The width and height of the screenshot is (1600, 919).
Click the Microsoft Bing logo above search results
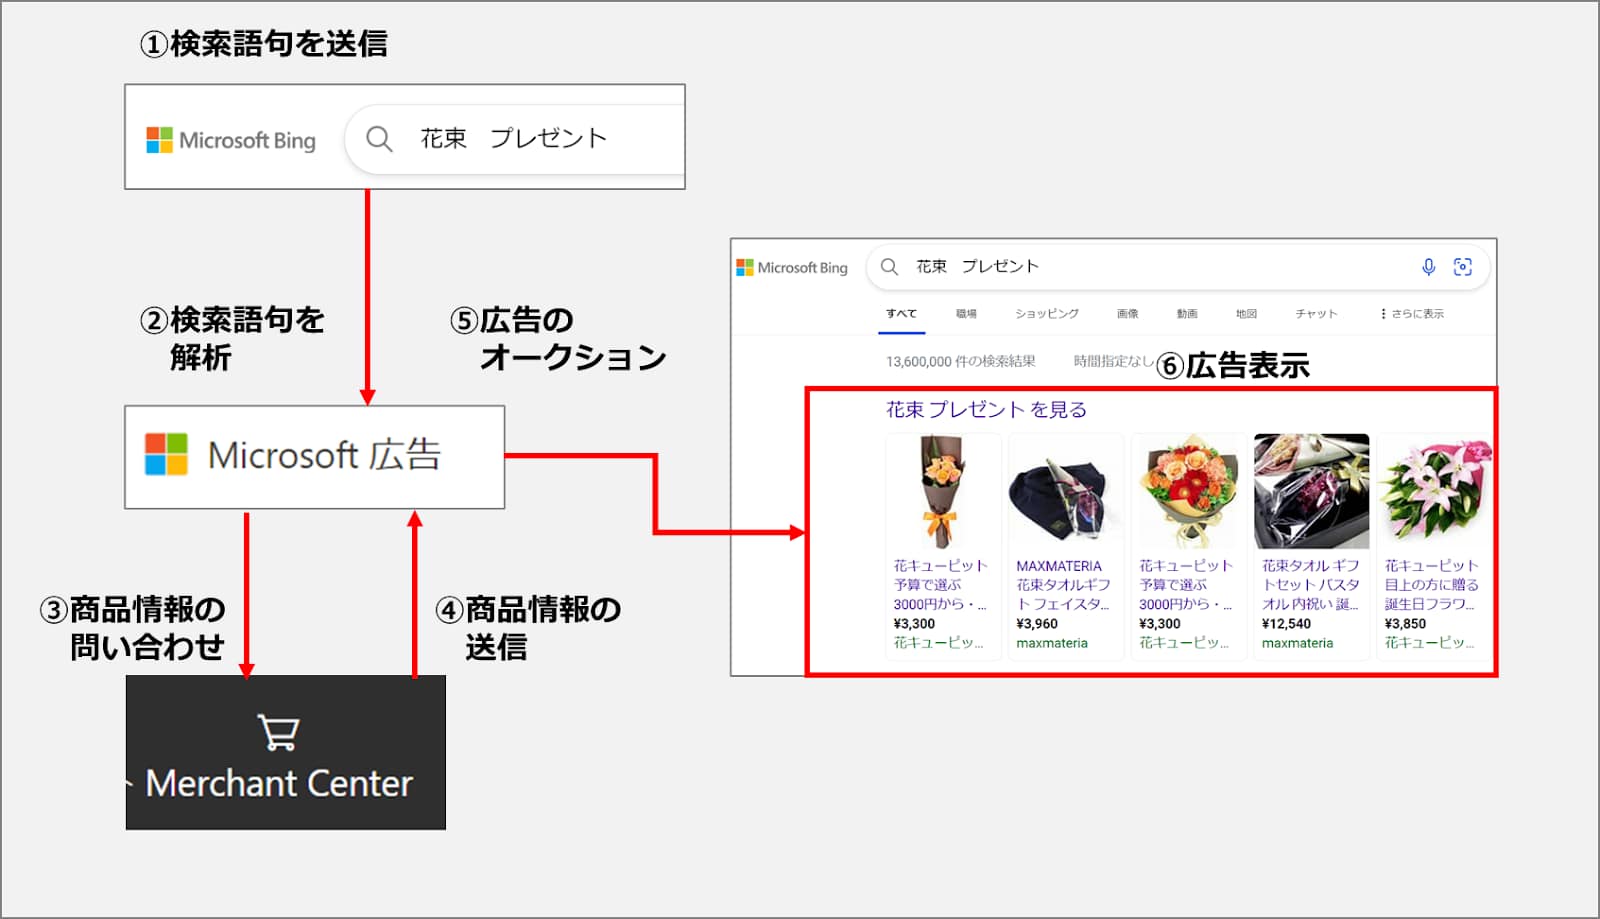pyautogui.click(x=792, y=268)
